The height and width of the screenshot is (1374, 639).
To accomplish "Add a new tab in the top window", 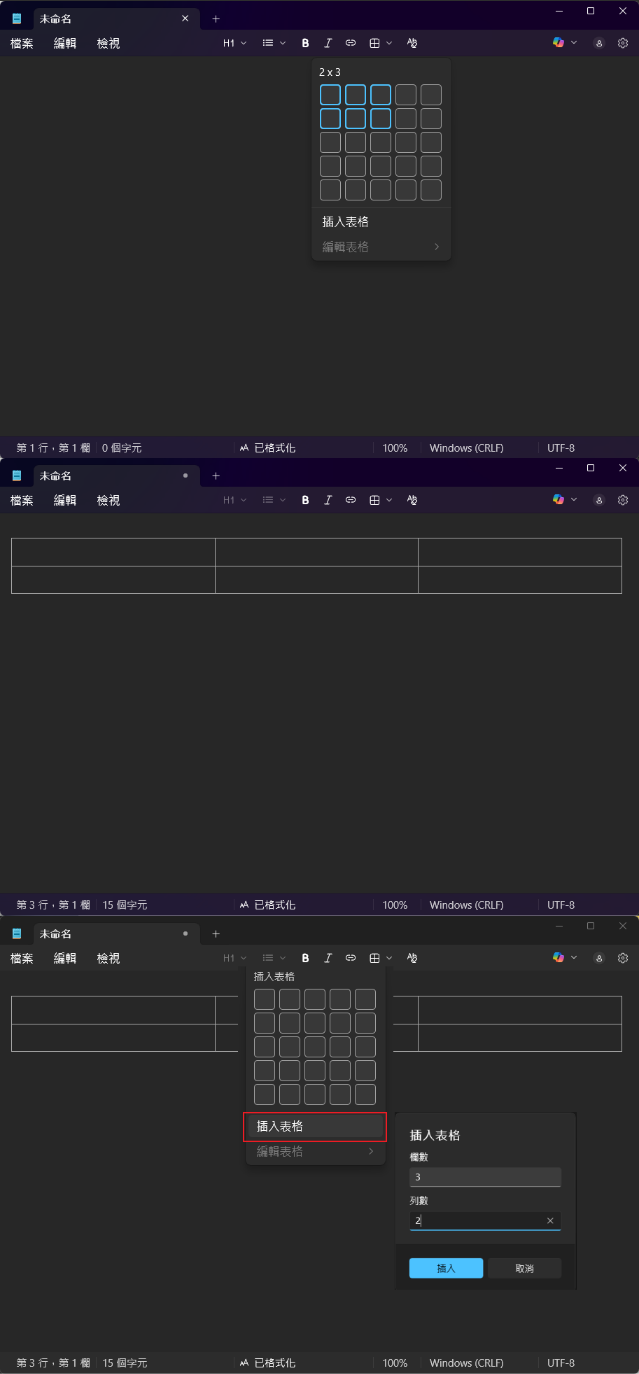I will [215, 18].
